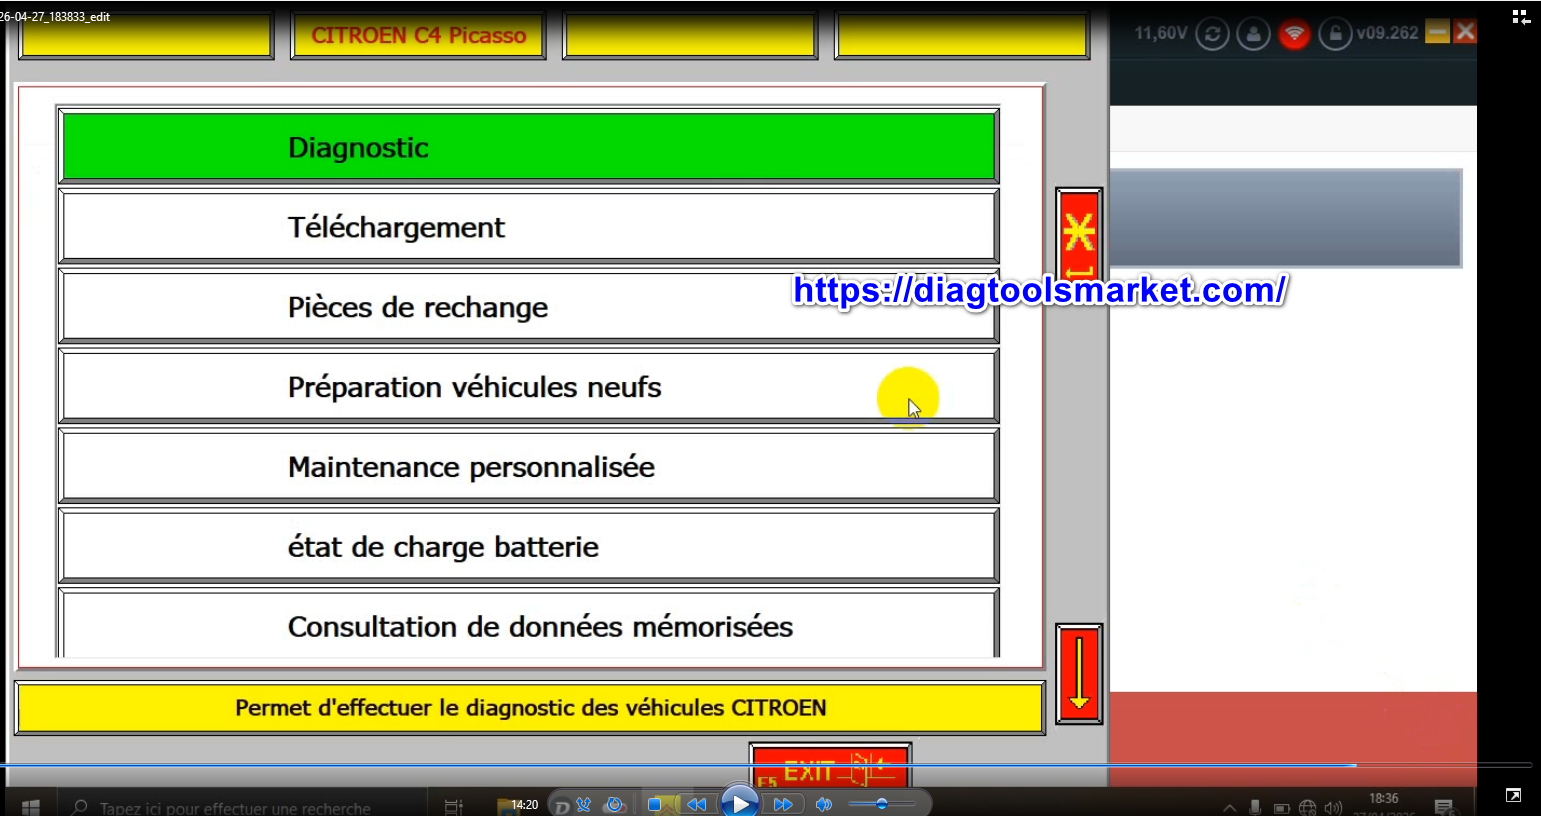The height and width of the screenshot is (816, 1541).
Task: Click the refresh sync icon in diagnostic header
Action: click(x=1212, y=34)
